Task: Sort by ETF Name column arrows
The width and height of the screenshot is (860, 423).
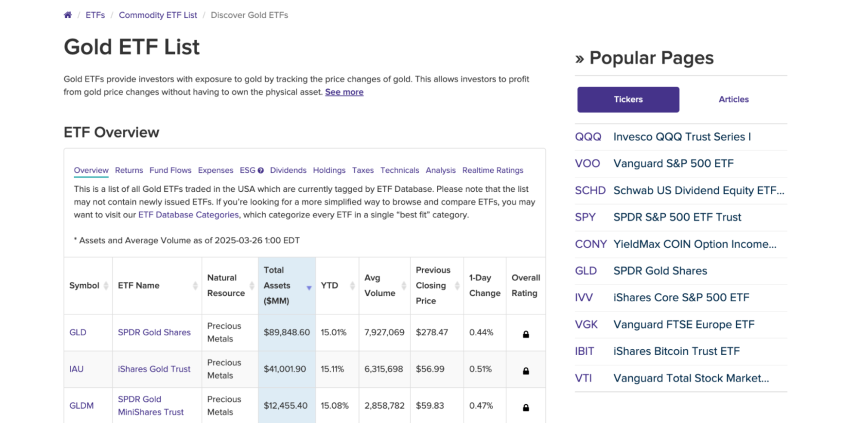Action: (195, 286)
